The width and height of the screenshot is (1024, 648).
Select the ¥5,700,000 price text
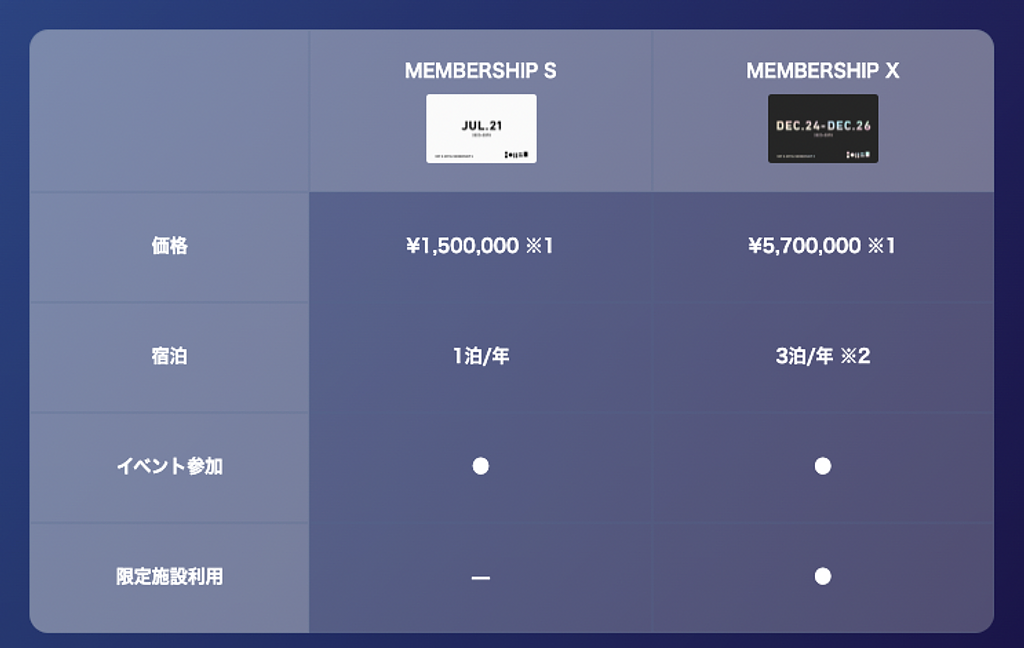[x=804, y=246]
